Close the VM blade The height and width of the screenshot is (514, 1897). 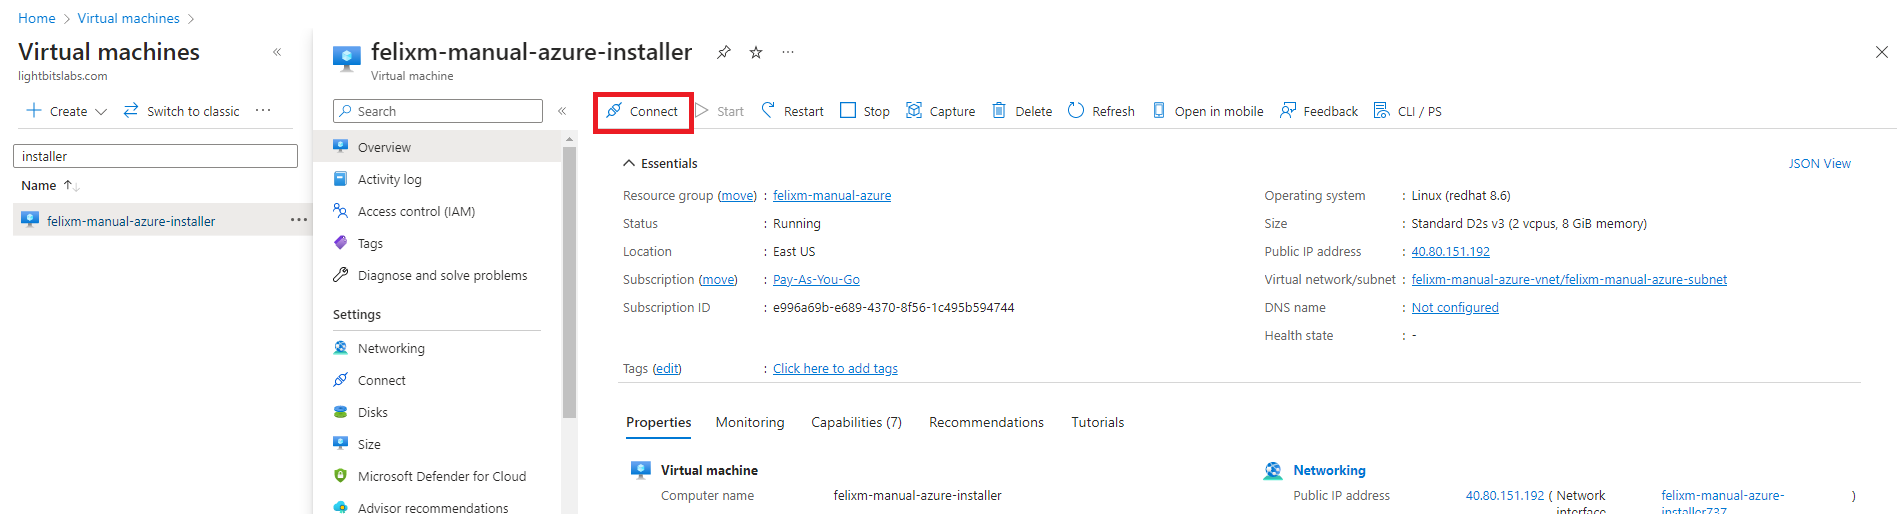1881,52
